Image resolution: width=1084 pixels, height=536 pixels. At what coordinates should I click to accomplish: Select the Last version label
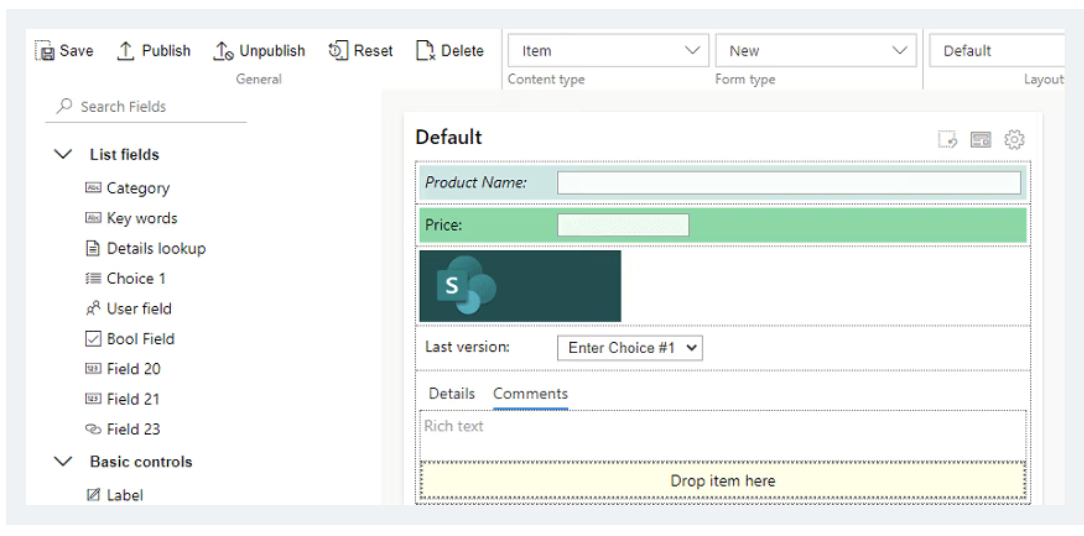(467, 347)
